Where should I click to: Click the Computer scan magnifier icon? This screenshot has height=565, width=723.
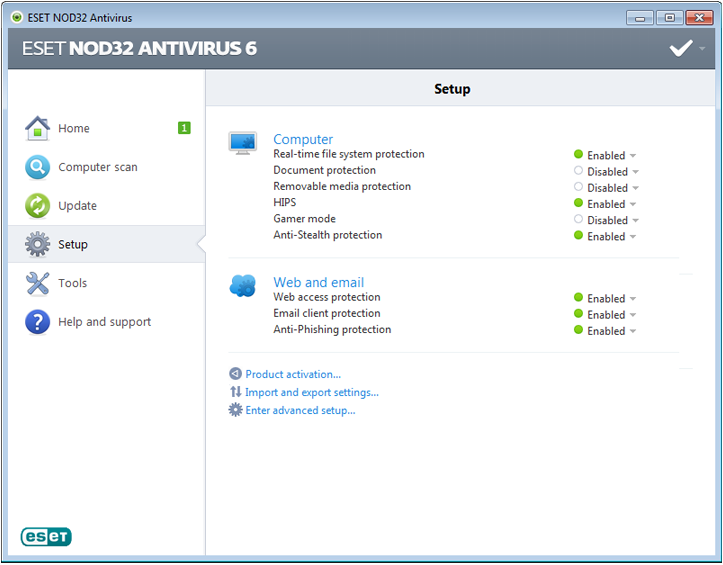37,167
